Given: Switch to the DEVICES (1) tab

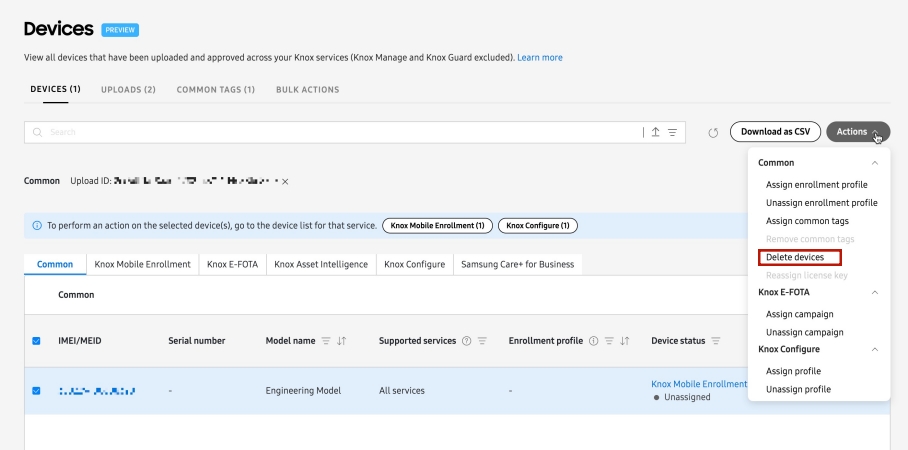Looking at the screenshot, I should pos(56,89).
